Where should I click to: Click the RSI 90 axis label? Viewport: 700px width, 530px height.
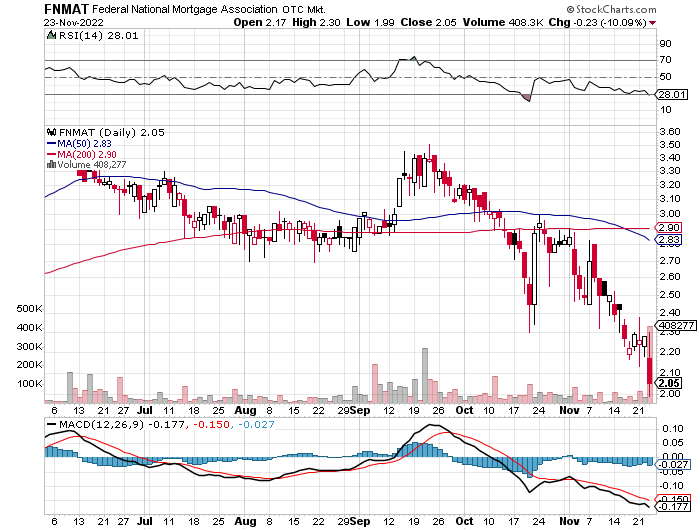point(666,44)
